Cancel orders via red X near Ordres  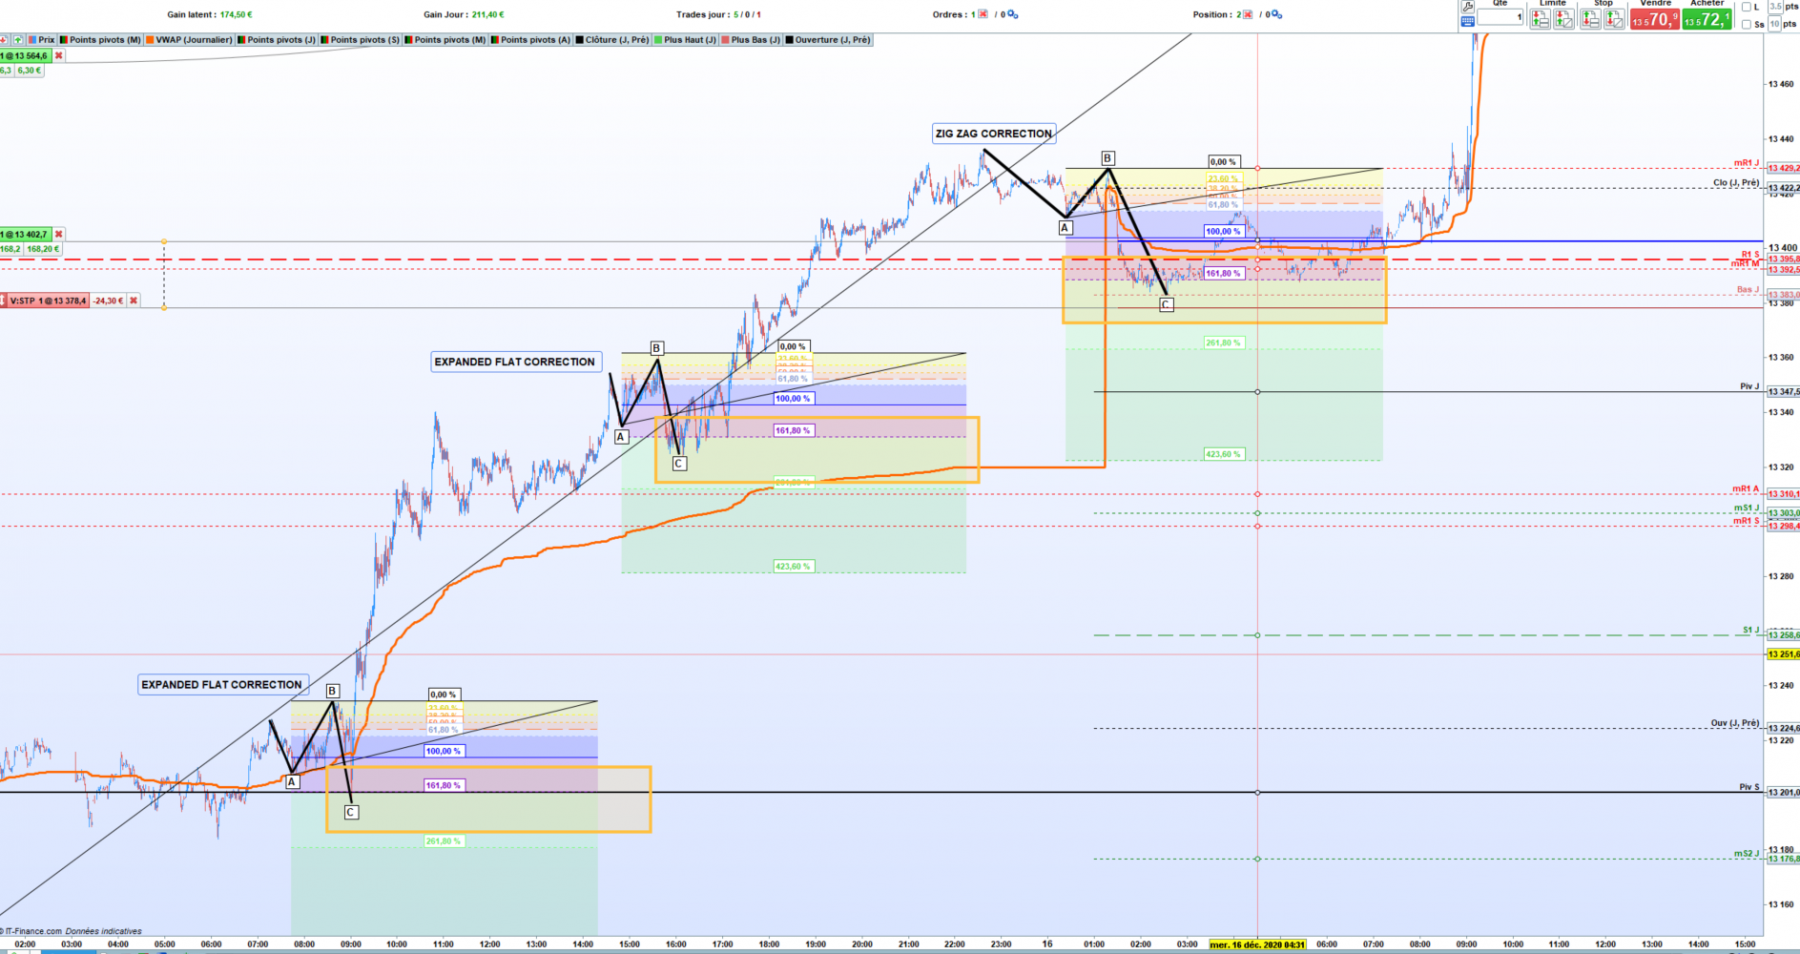(983, 14)
